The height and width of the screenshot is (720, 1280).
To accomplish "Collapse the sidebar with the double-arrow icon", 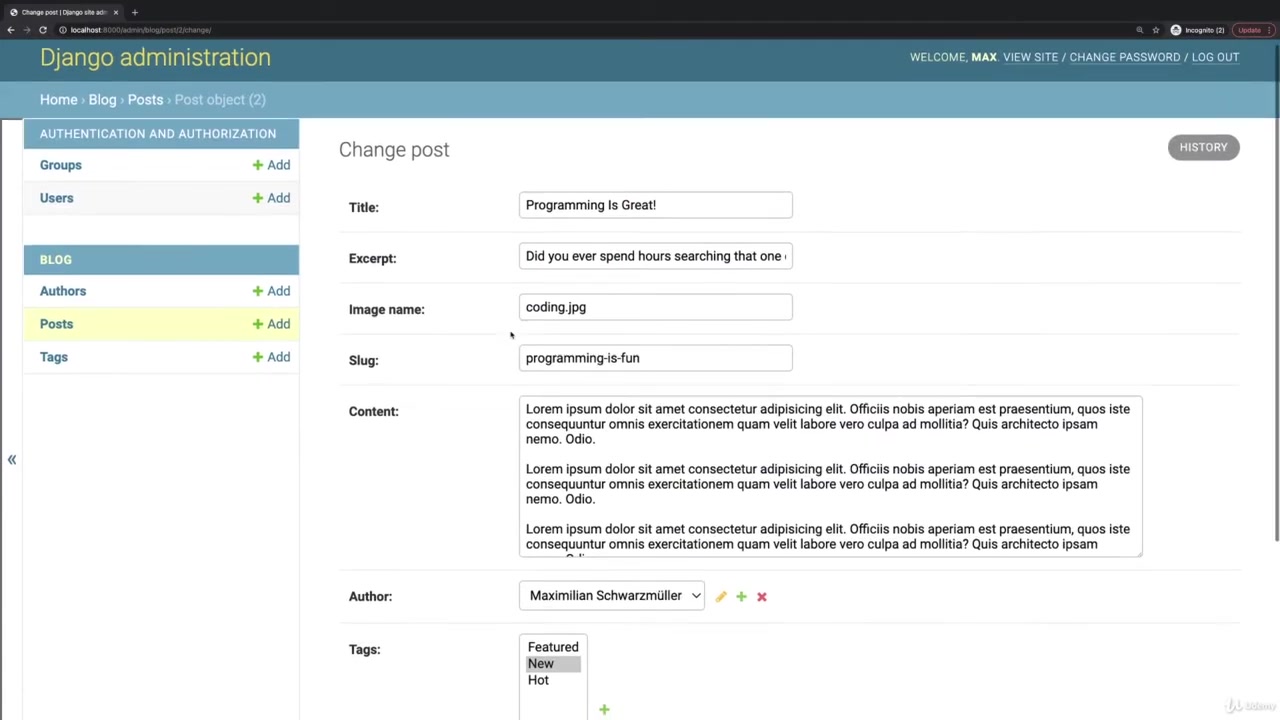I will pos(12,460).
